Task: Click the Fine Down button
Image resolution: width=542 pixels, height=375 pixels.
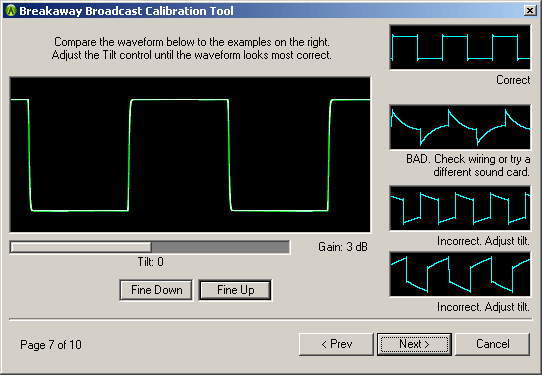Action: (156, 290)
